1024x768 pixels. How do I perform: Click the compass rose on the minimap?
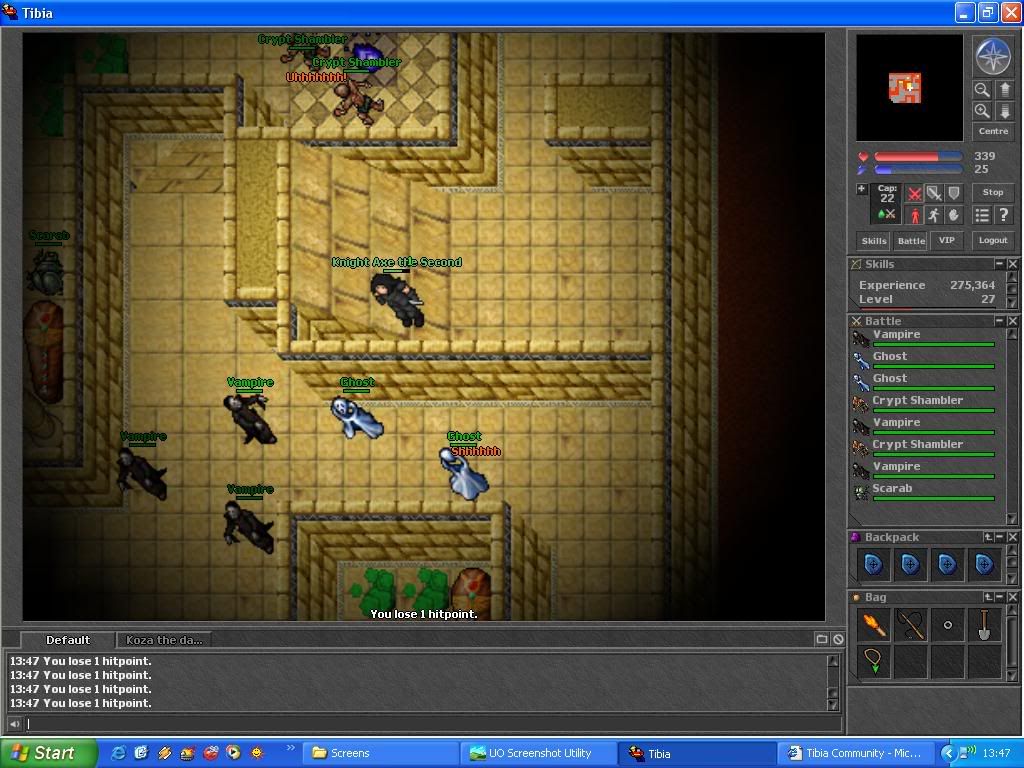point(993,56)
